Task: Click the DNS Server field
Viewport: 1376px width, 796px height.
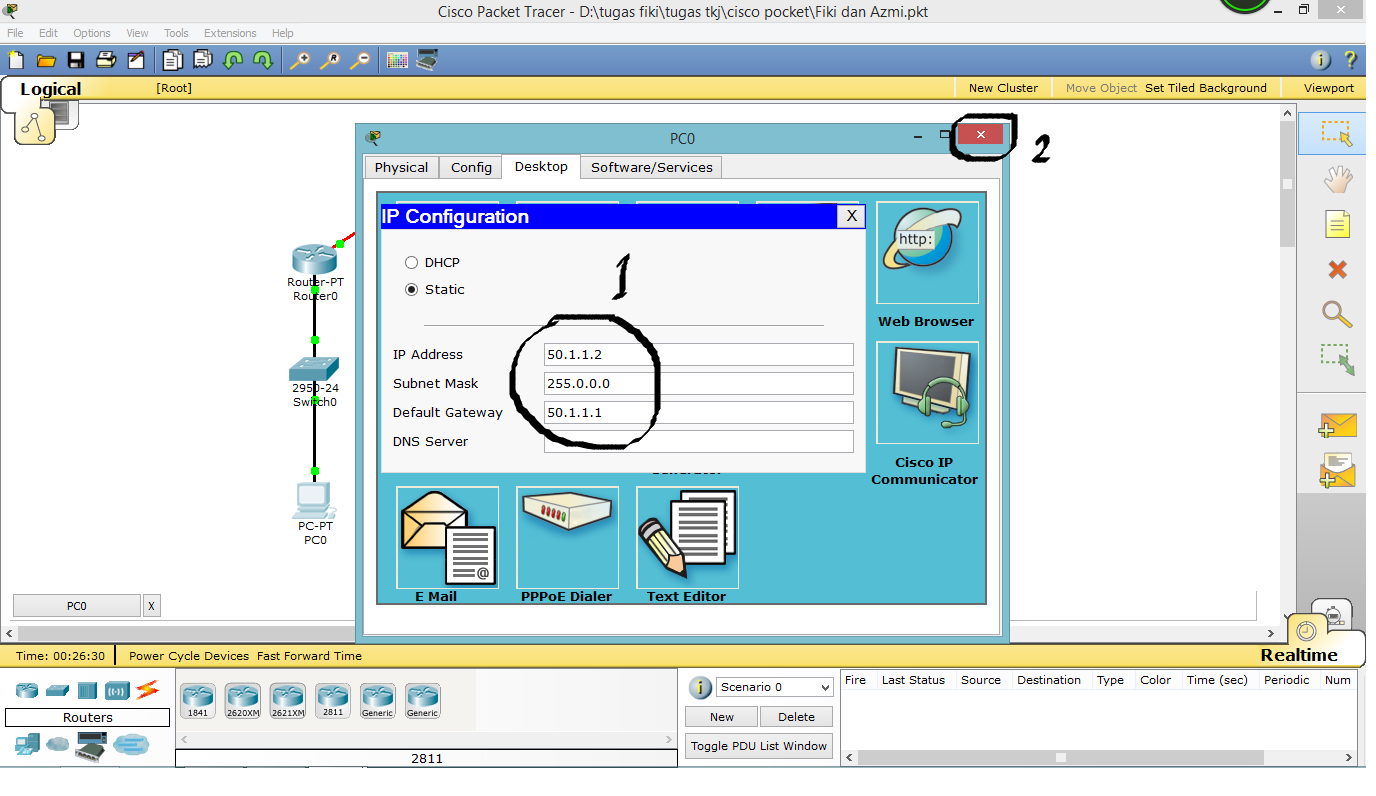Action: click(699, 442)
